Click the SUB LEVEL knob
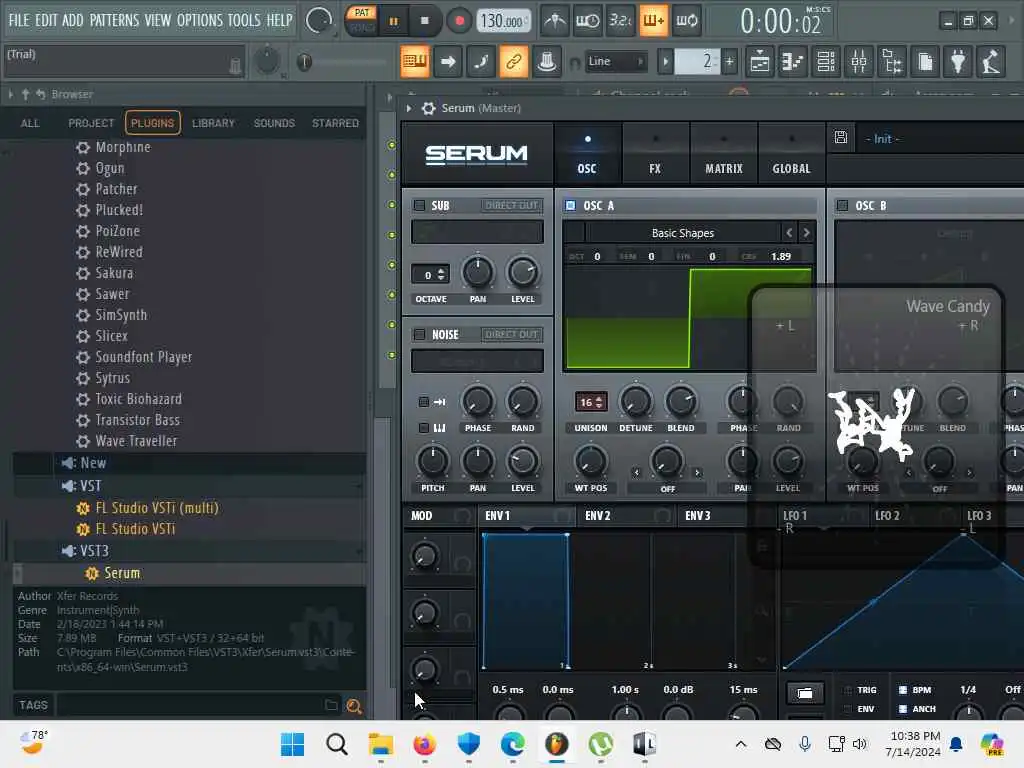The width and height of the screenshot is (1024, 768). tap(522, 272)
